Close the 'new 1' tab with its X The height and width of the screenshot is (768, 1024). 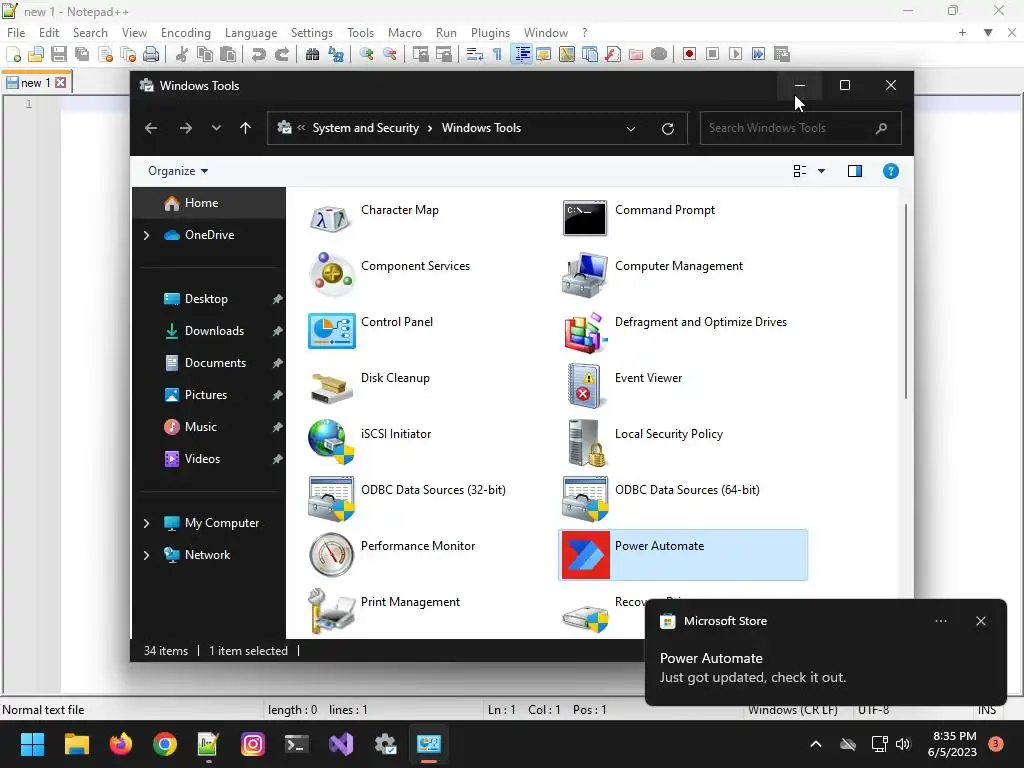coord(60,83)
